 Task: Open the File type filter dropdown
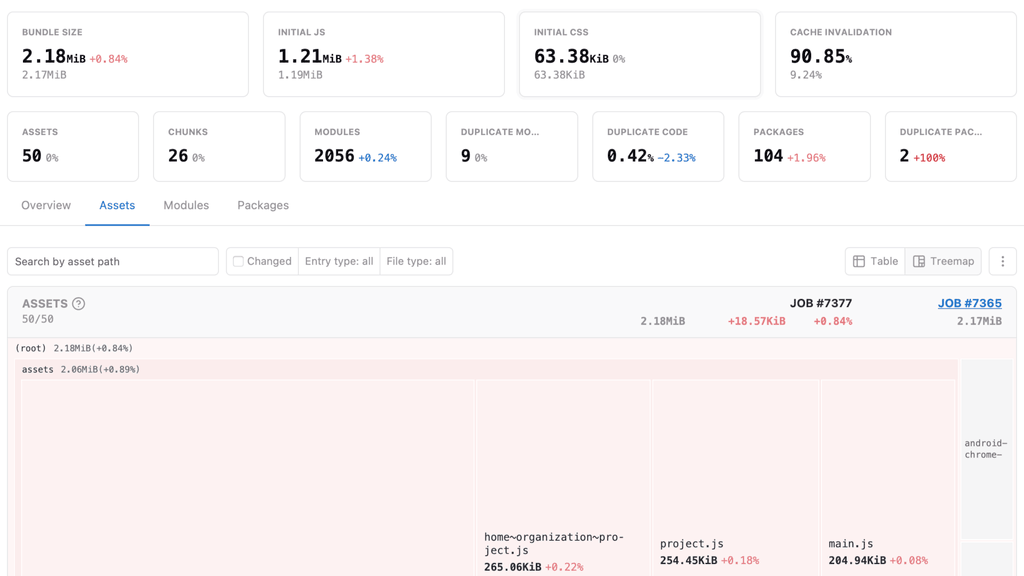click(416, 261)
